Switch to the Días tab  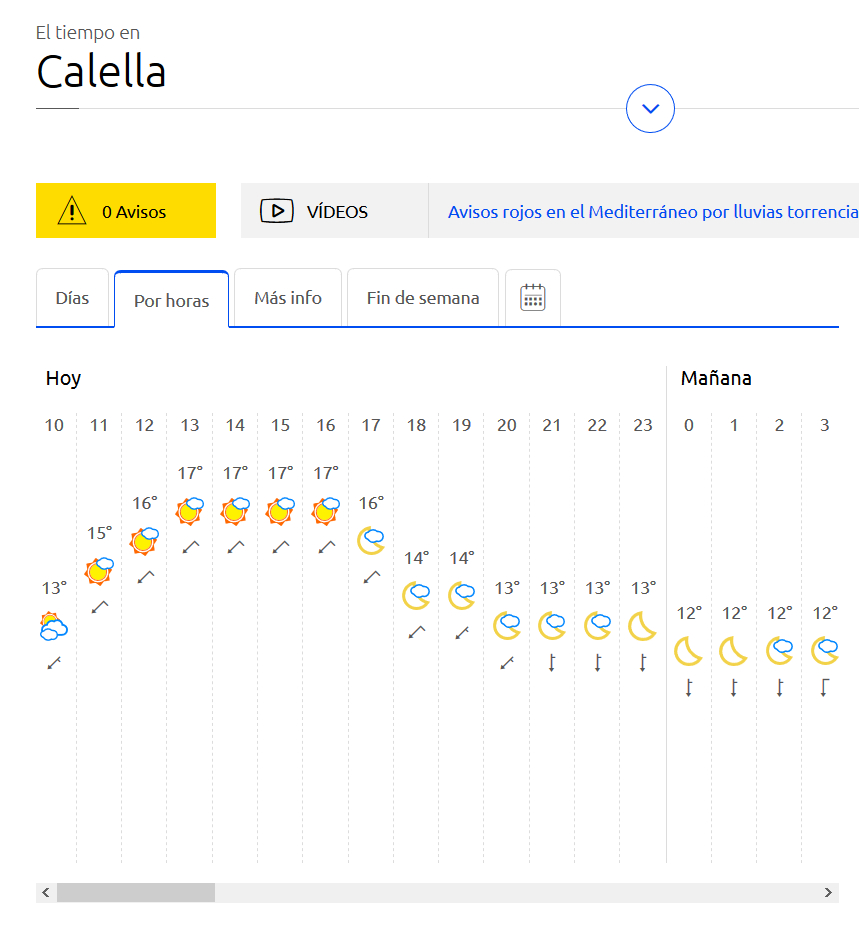click(72, 298)
